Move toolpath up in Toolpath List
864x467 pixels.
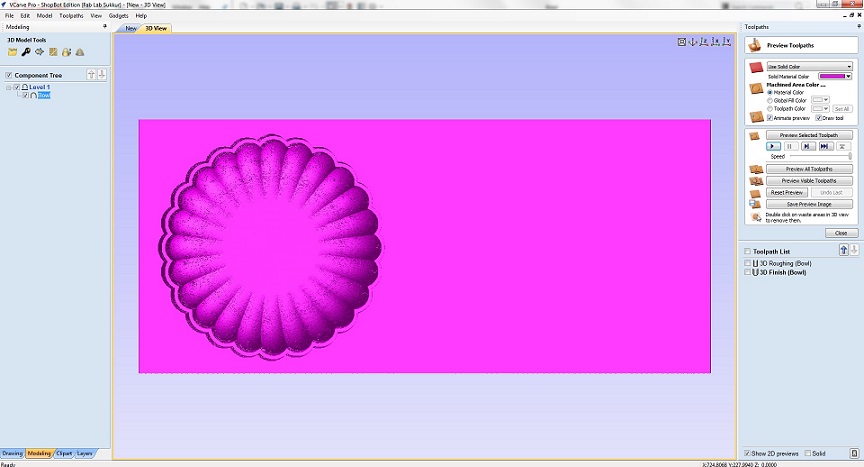click(844, 250)
